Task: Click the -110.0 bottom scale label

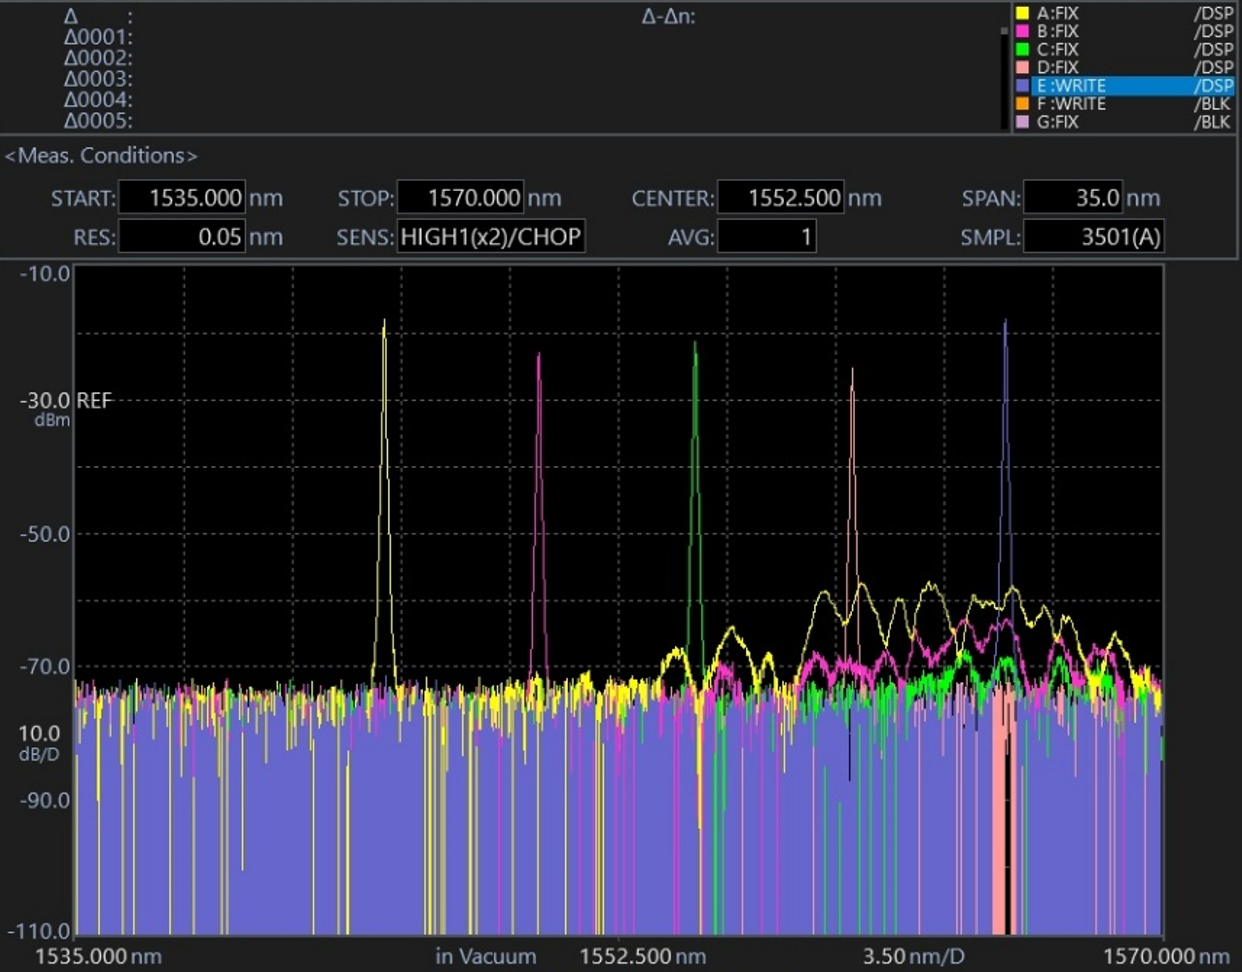Action: [x=39, y=931]
